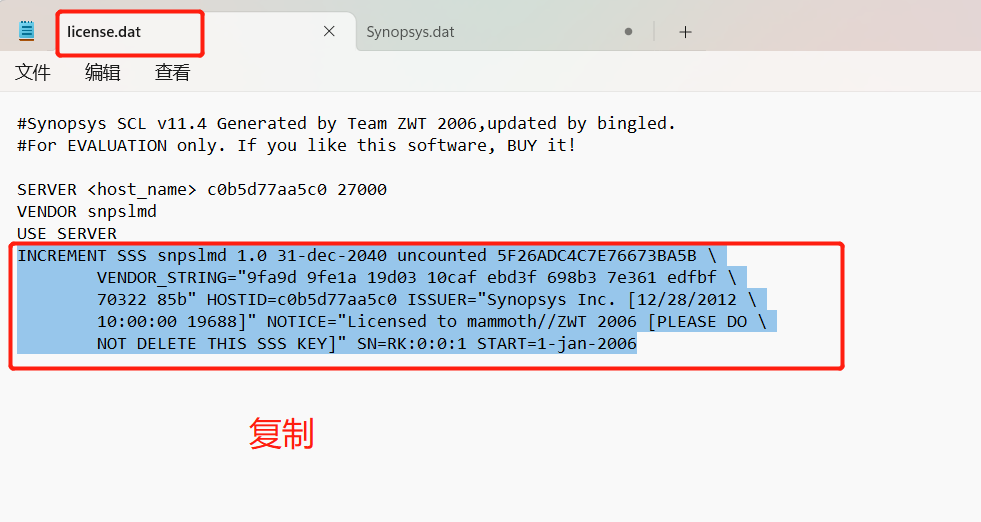Screen dimensions: 981x522
Task: Click the Notepad app icon
Action: click(26, 31)
